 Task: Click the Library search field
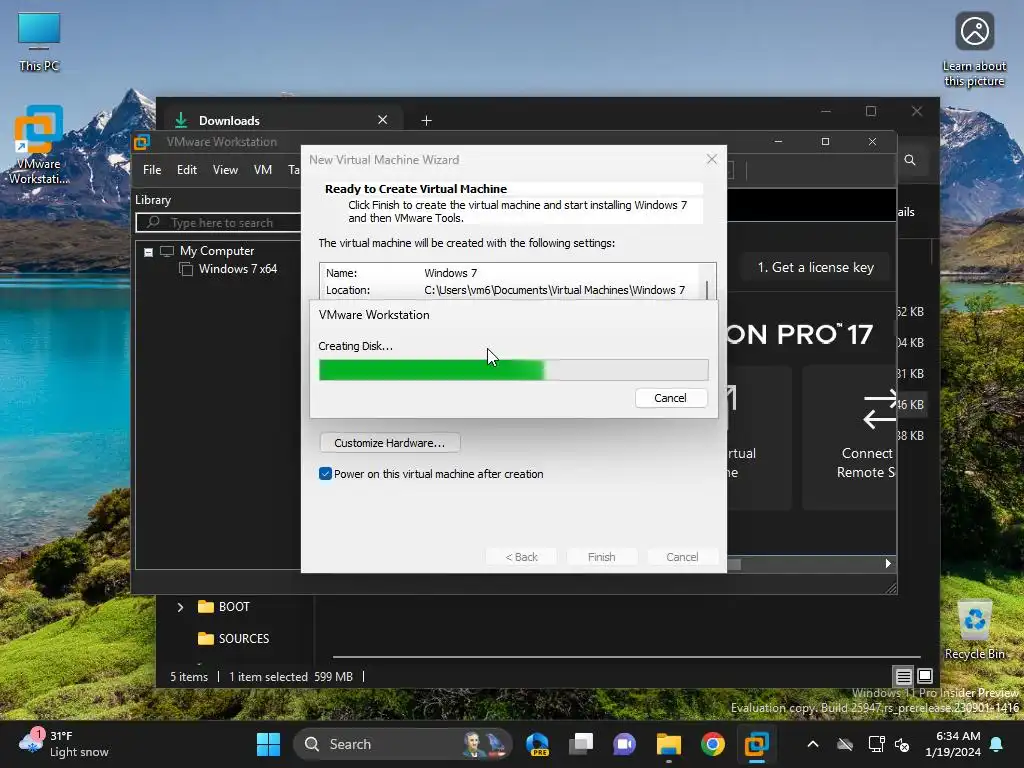[218, 223]
